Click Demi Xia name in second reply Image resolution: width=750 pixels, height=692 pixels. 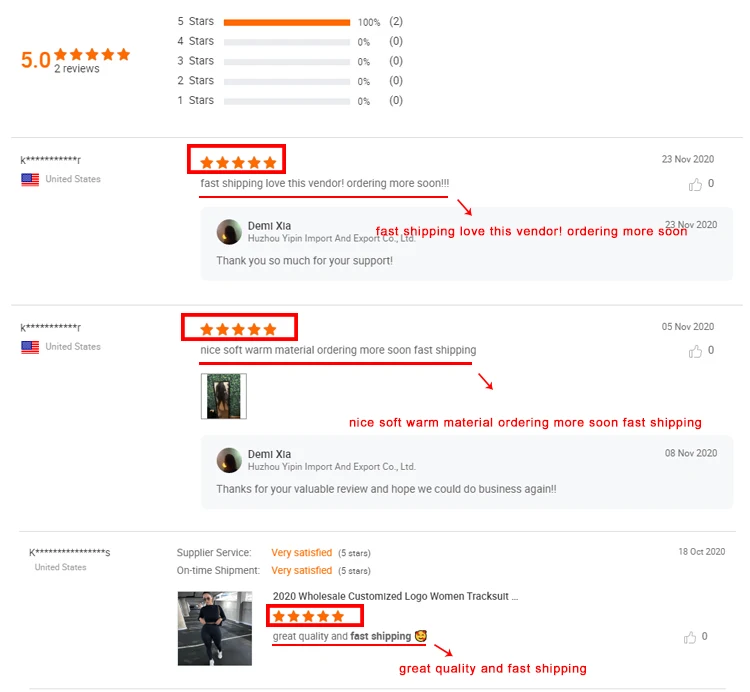point(269,454)
